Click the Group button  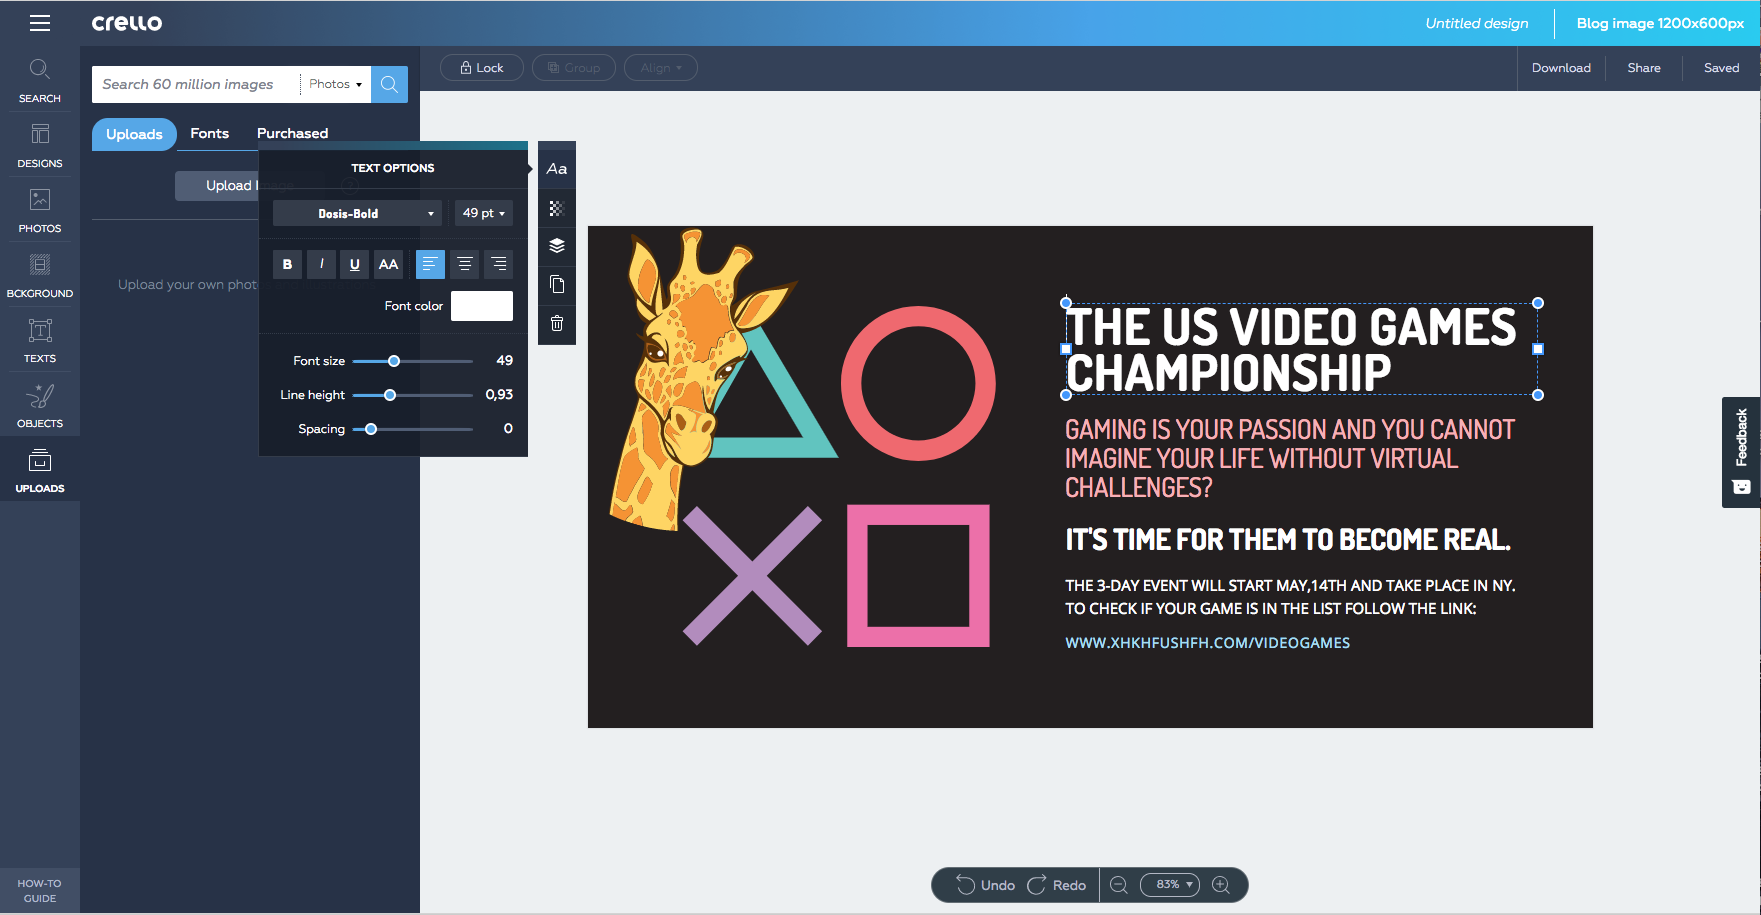click(574, 68)
